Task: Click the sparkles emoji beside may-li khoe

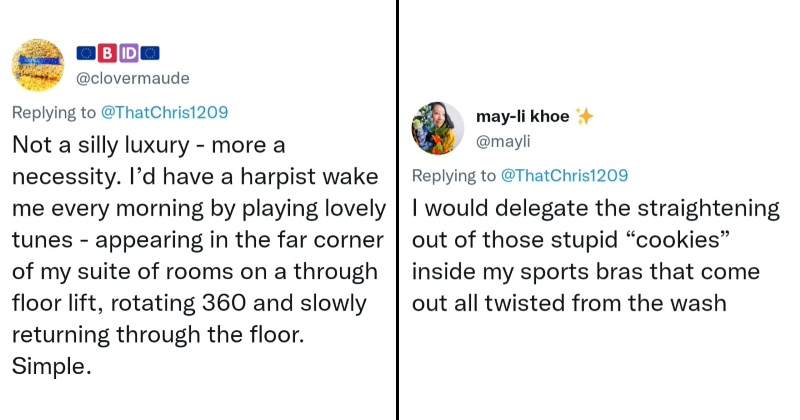Action: (585, 117)
